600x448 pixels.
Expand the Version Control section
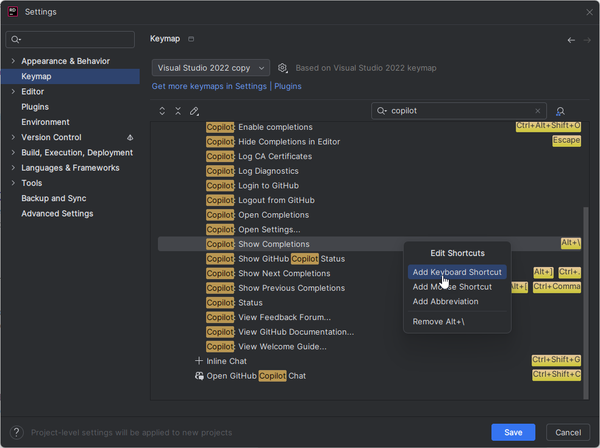13,137
